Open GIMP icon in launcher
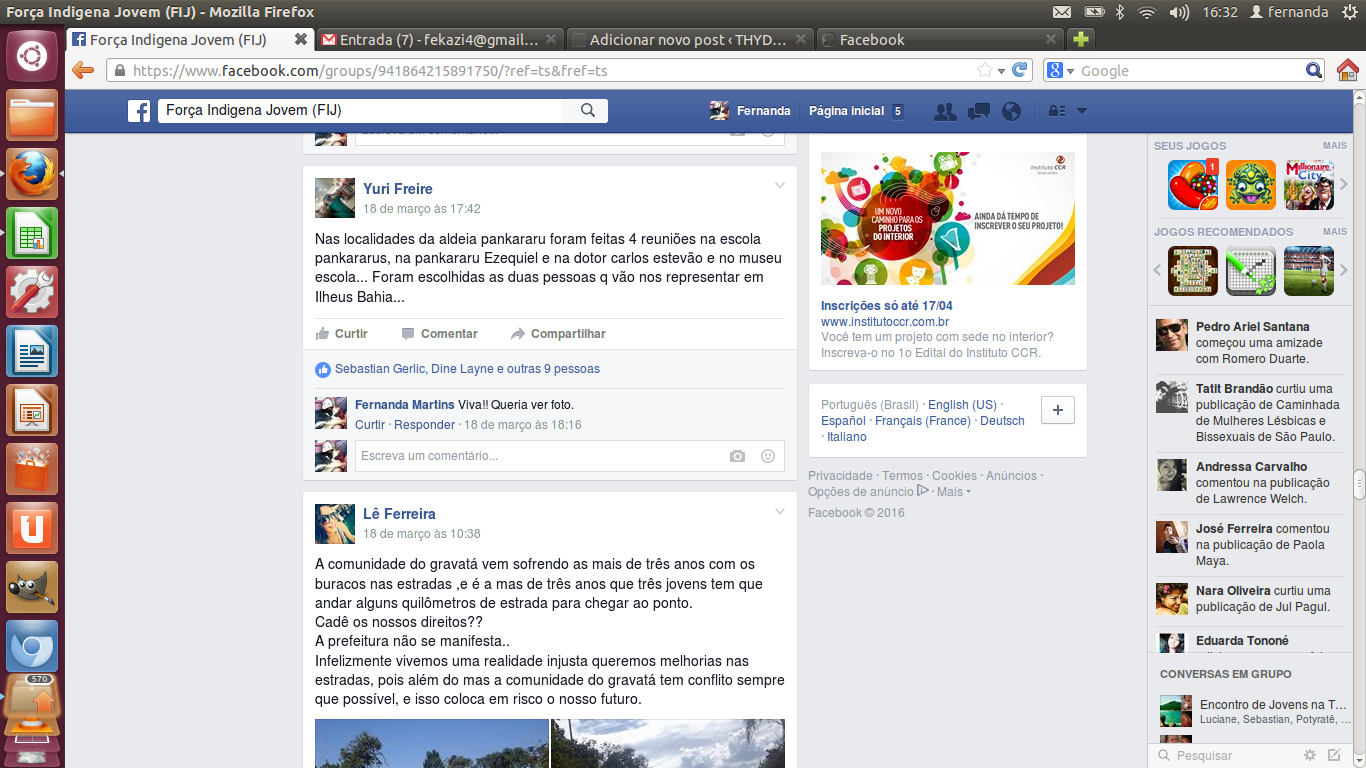Screen dimensions: 1366x768 (x=32, y=587)
